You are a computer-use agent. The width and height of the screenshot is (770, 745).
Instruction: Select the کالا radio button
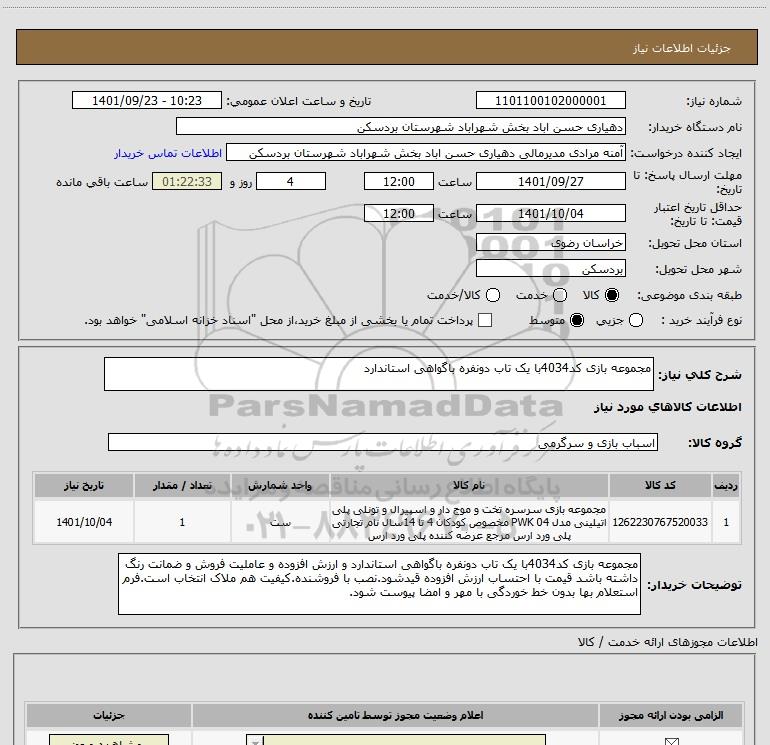pos(612,295)
